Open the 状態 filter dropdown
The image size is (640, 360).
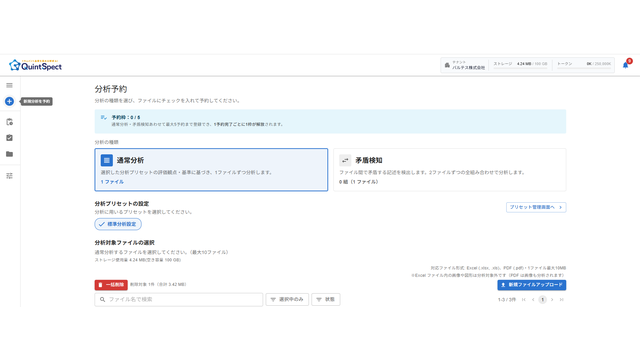[x=326, y=299]
